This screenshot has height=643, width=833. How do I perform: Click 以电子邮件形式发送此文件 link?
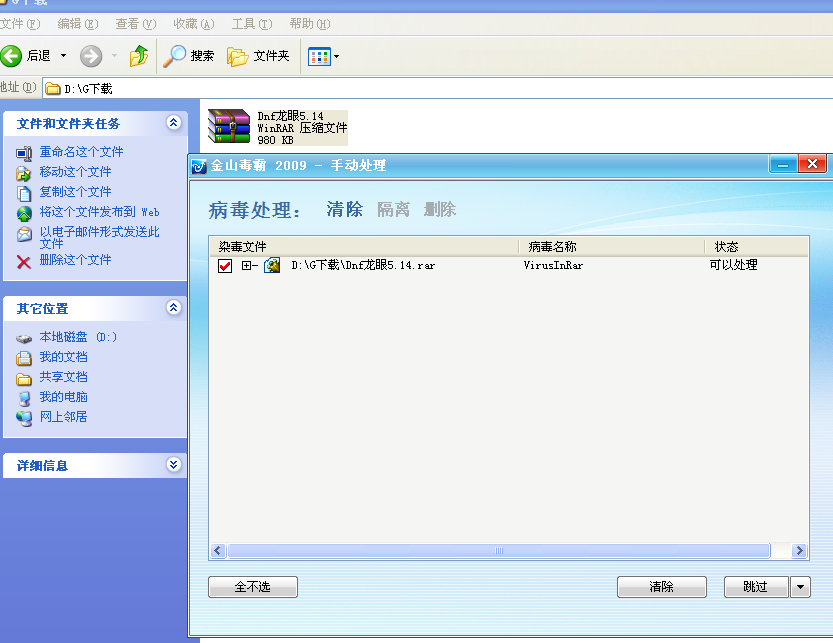(x=99, y=238)
